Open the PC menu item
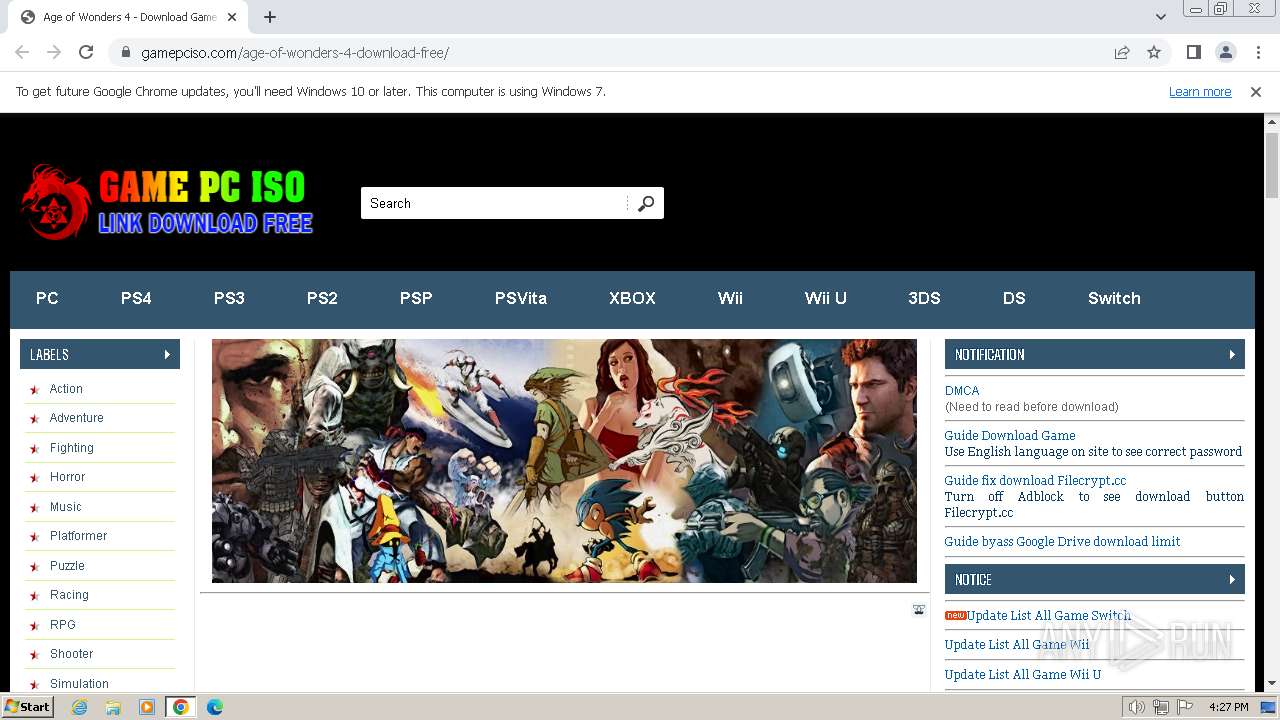Image resolution: width=1280 pixels, height=720 pixels. (47, 298)
